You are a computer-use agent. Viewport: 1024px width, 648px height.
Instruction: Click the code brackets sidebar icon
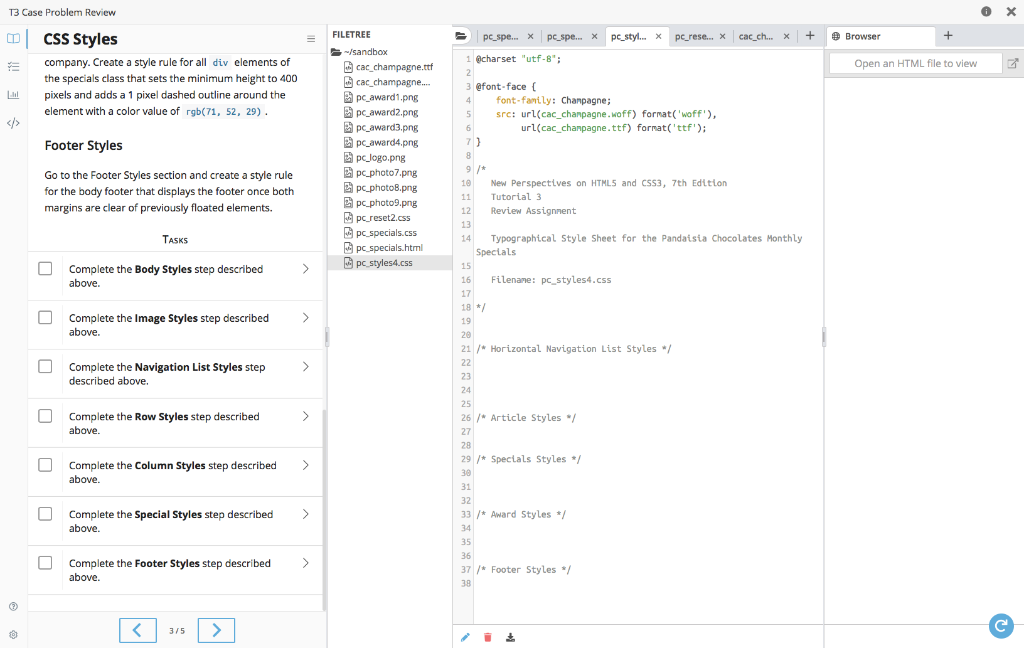coord(13,124)
